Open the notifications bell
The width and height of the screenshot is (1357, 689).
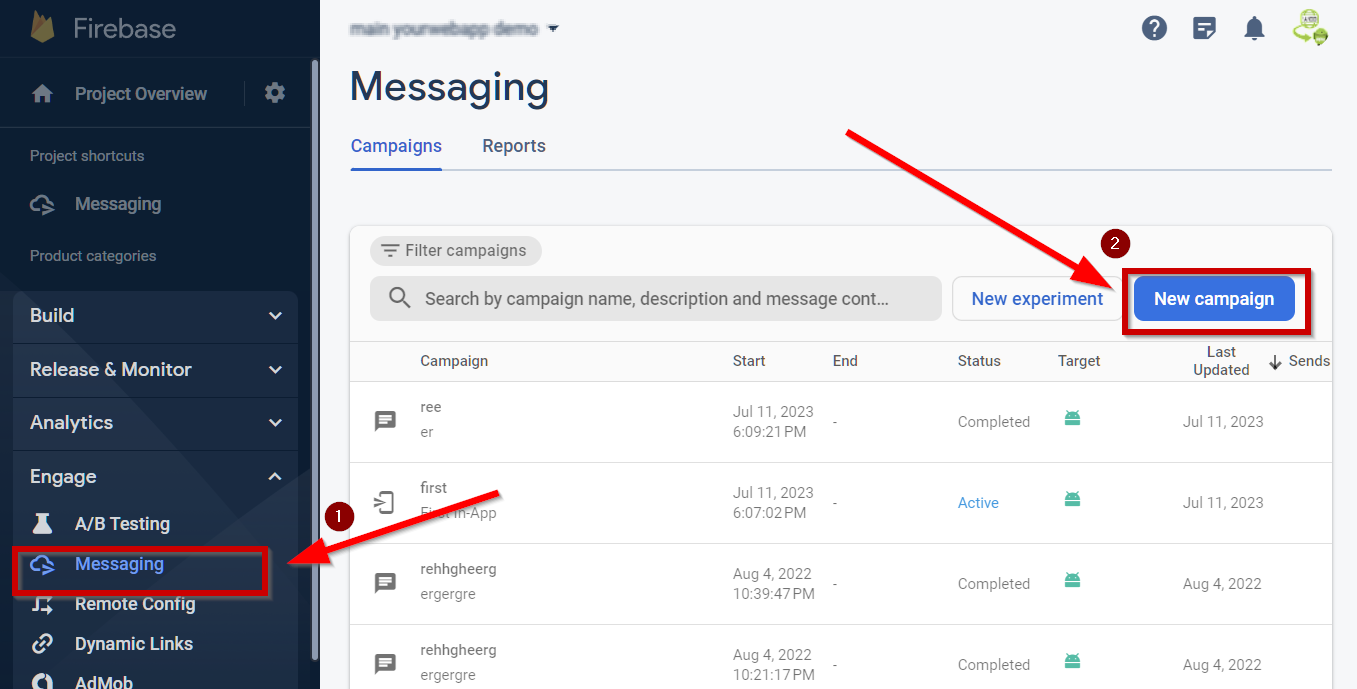click(x=1254, y=28)
